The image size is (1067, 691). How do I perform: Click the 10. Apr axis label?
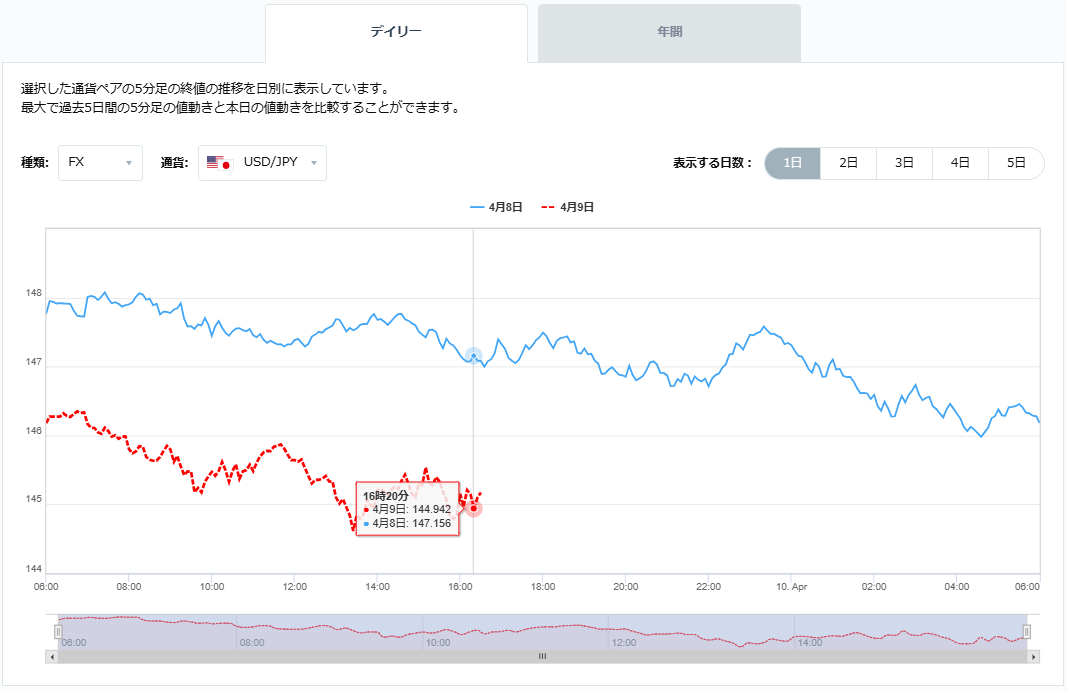coord(791,587)
